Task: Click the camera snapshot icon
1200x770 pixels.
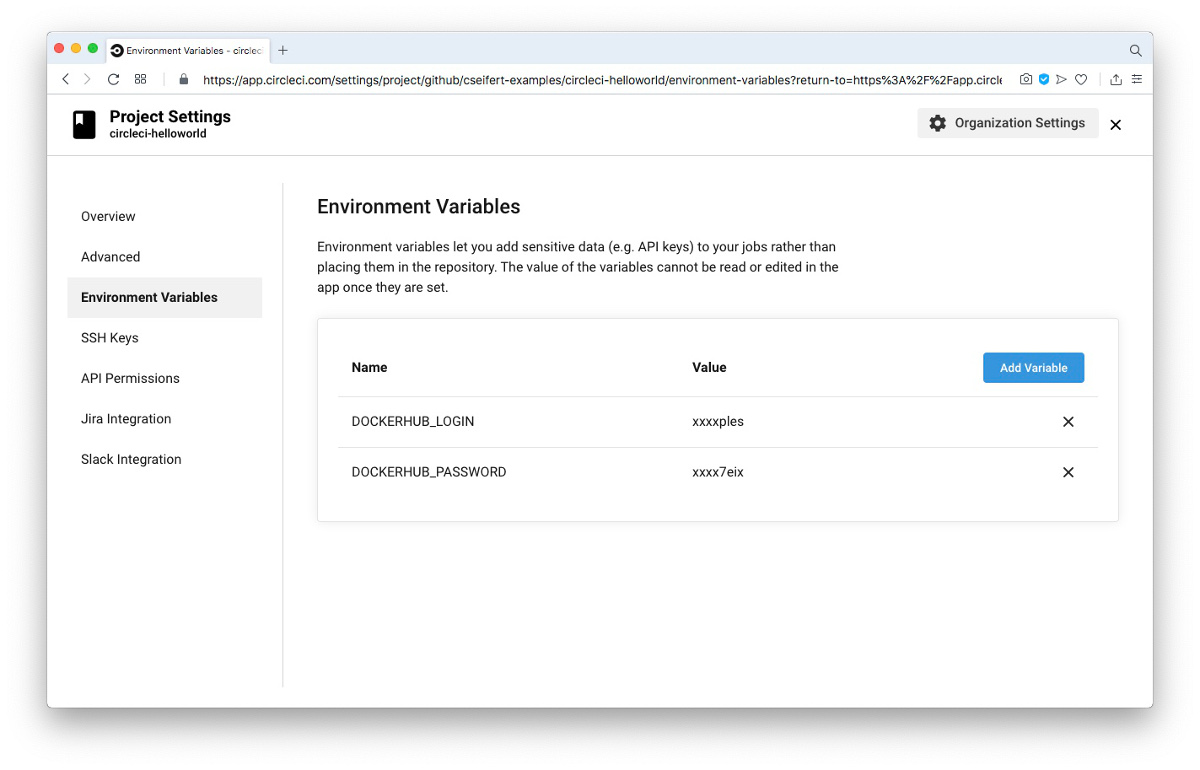Action: pos(1026,79)
